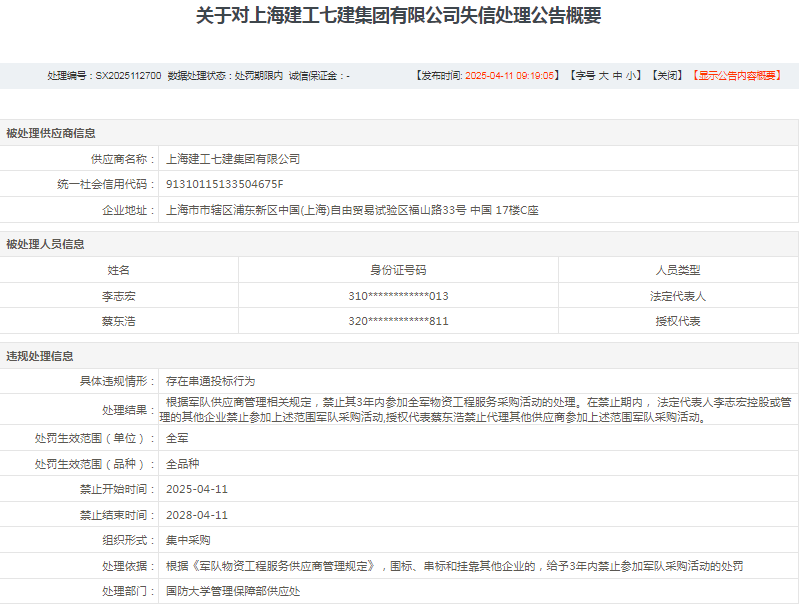The image size is (799, 607).
Task: Select ban start date 2025-04-11
Action: point(197,489)
